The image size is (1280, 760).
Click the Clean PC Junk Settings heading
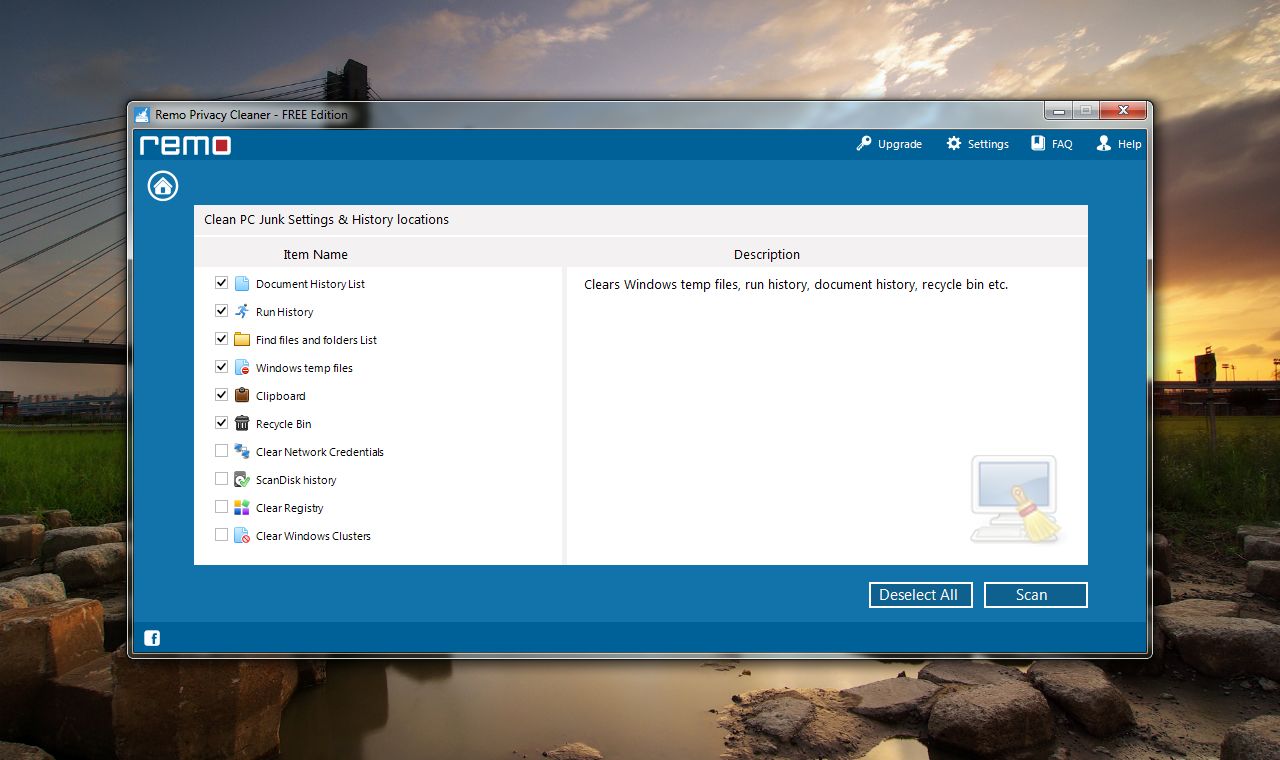point(326,220)
